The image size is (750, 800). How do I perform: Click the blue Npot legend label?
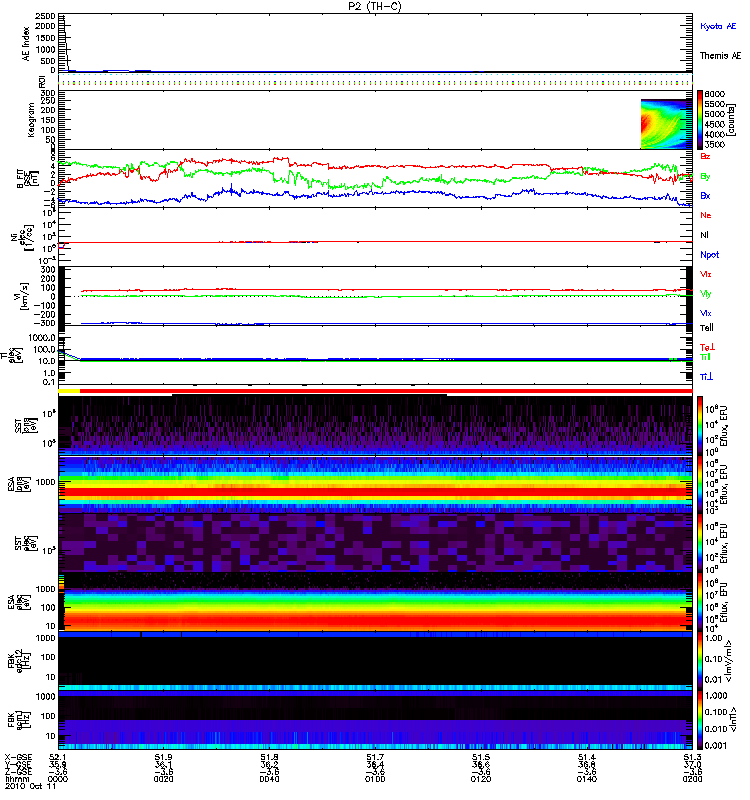709,255
